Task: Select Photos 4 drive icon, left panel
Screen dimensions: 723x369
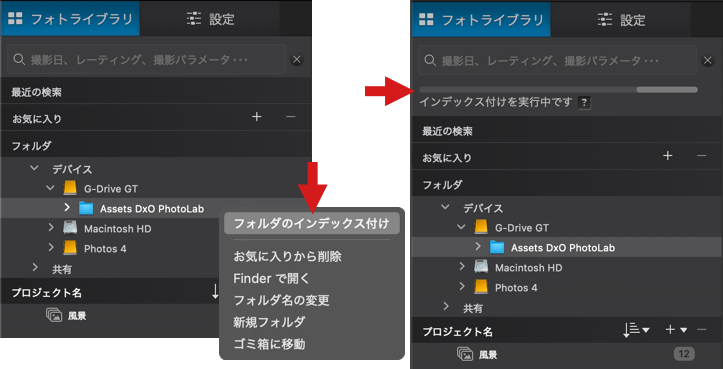Action: pyautogui.click(x=70, y=248)
